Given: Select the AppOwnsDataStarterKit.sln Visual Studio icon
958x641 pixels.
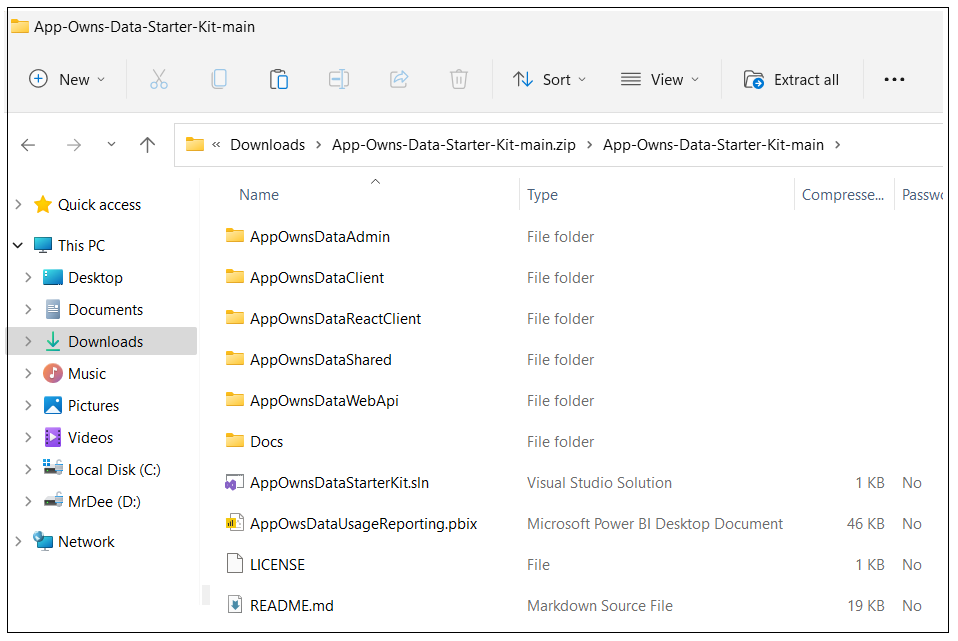Looking at the screenshot, I should [x=235, y=482].
